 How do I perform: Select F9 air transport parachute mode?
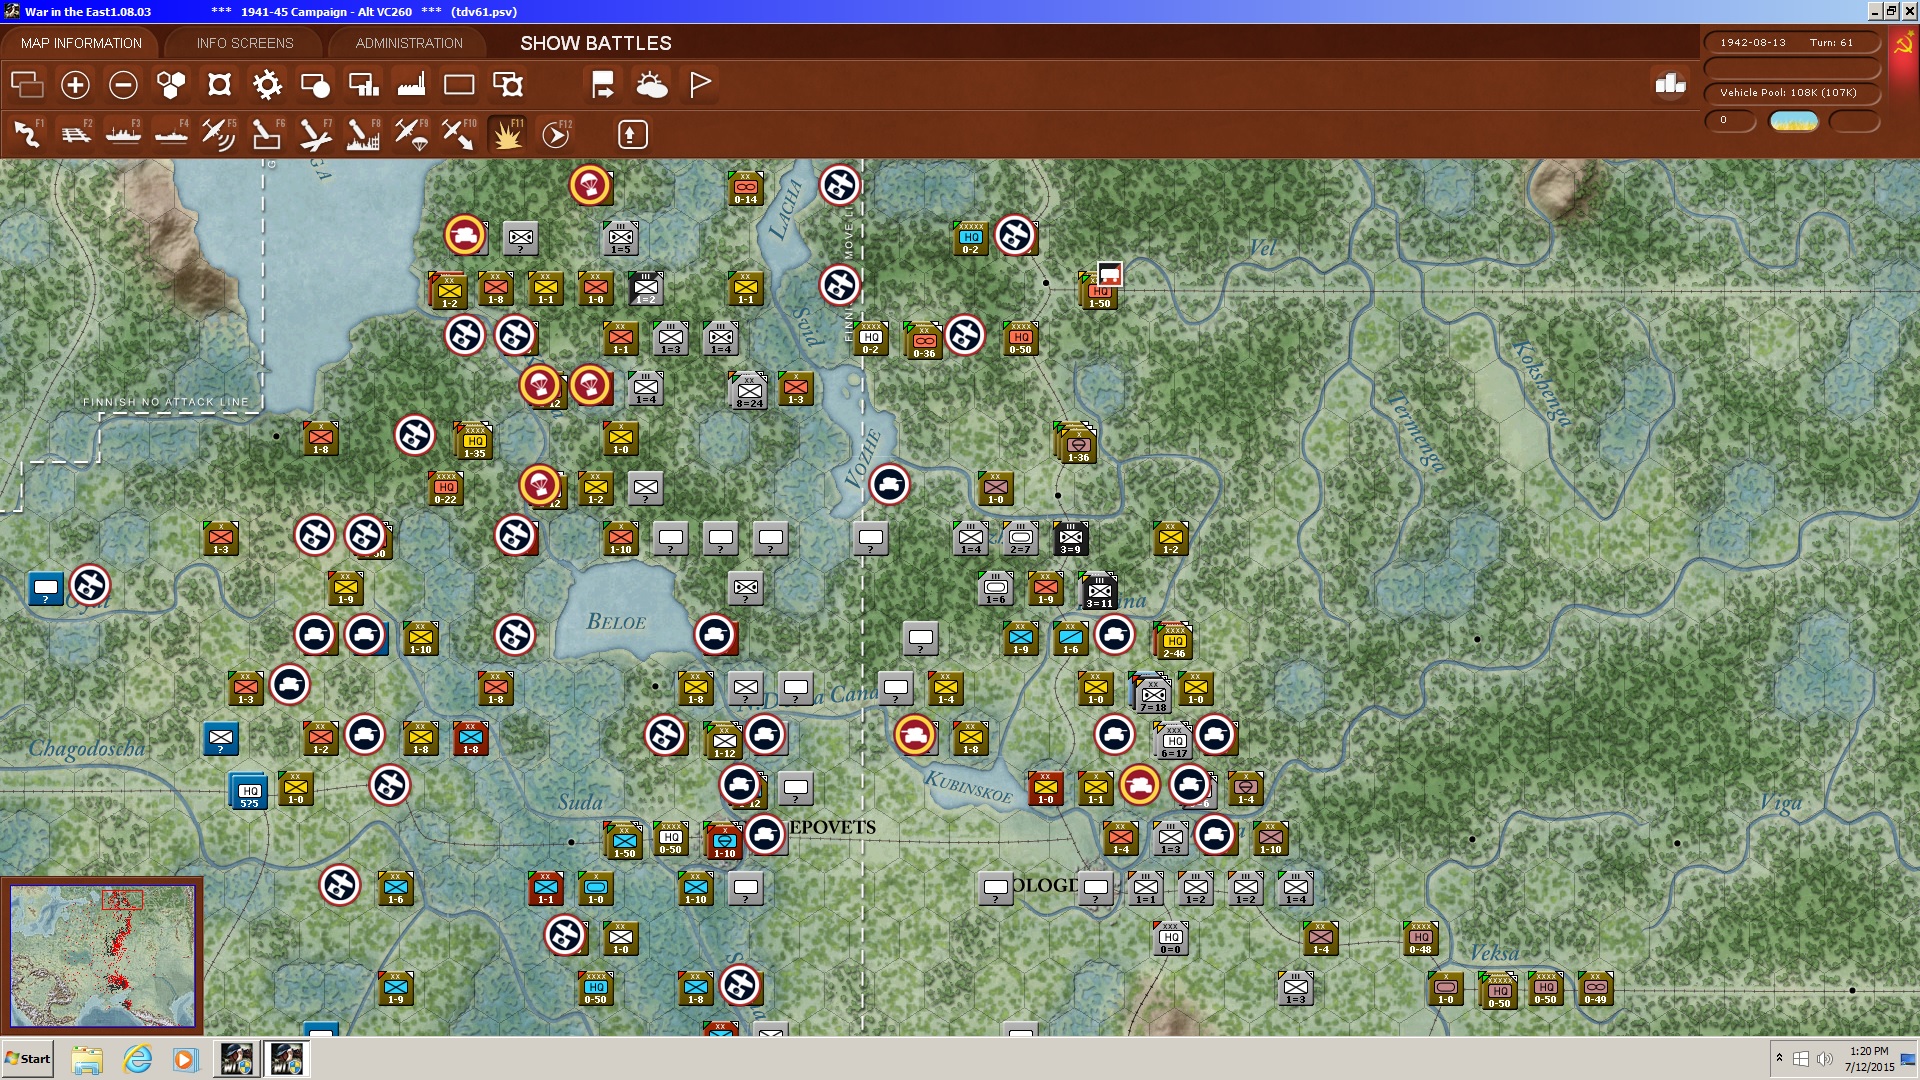click(x=411, y=134)
